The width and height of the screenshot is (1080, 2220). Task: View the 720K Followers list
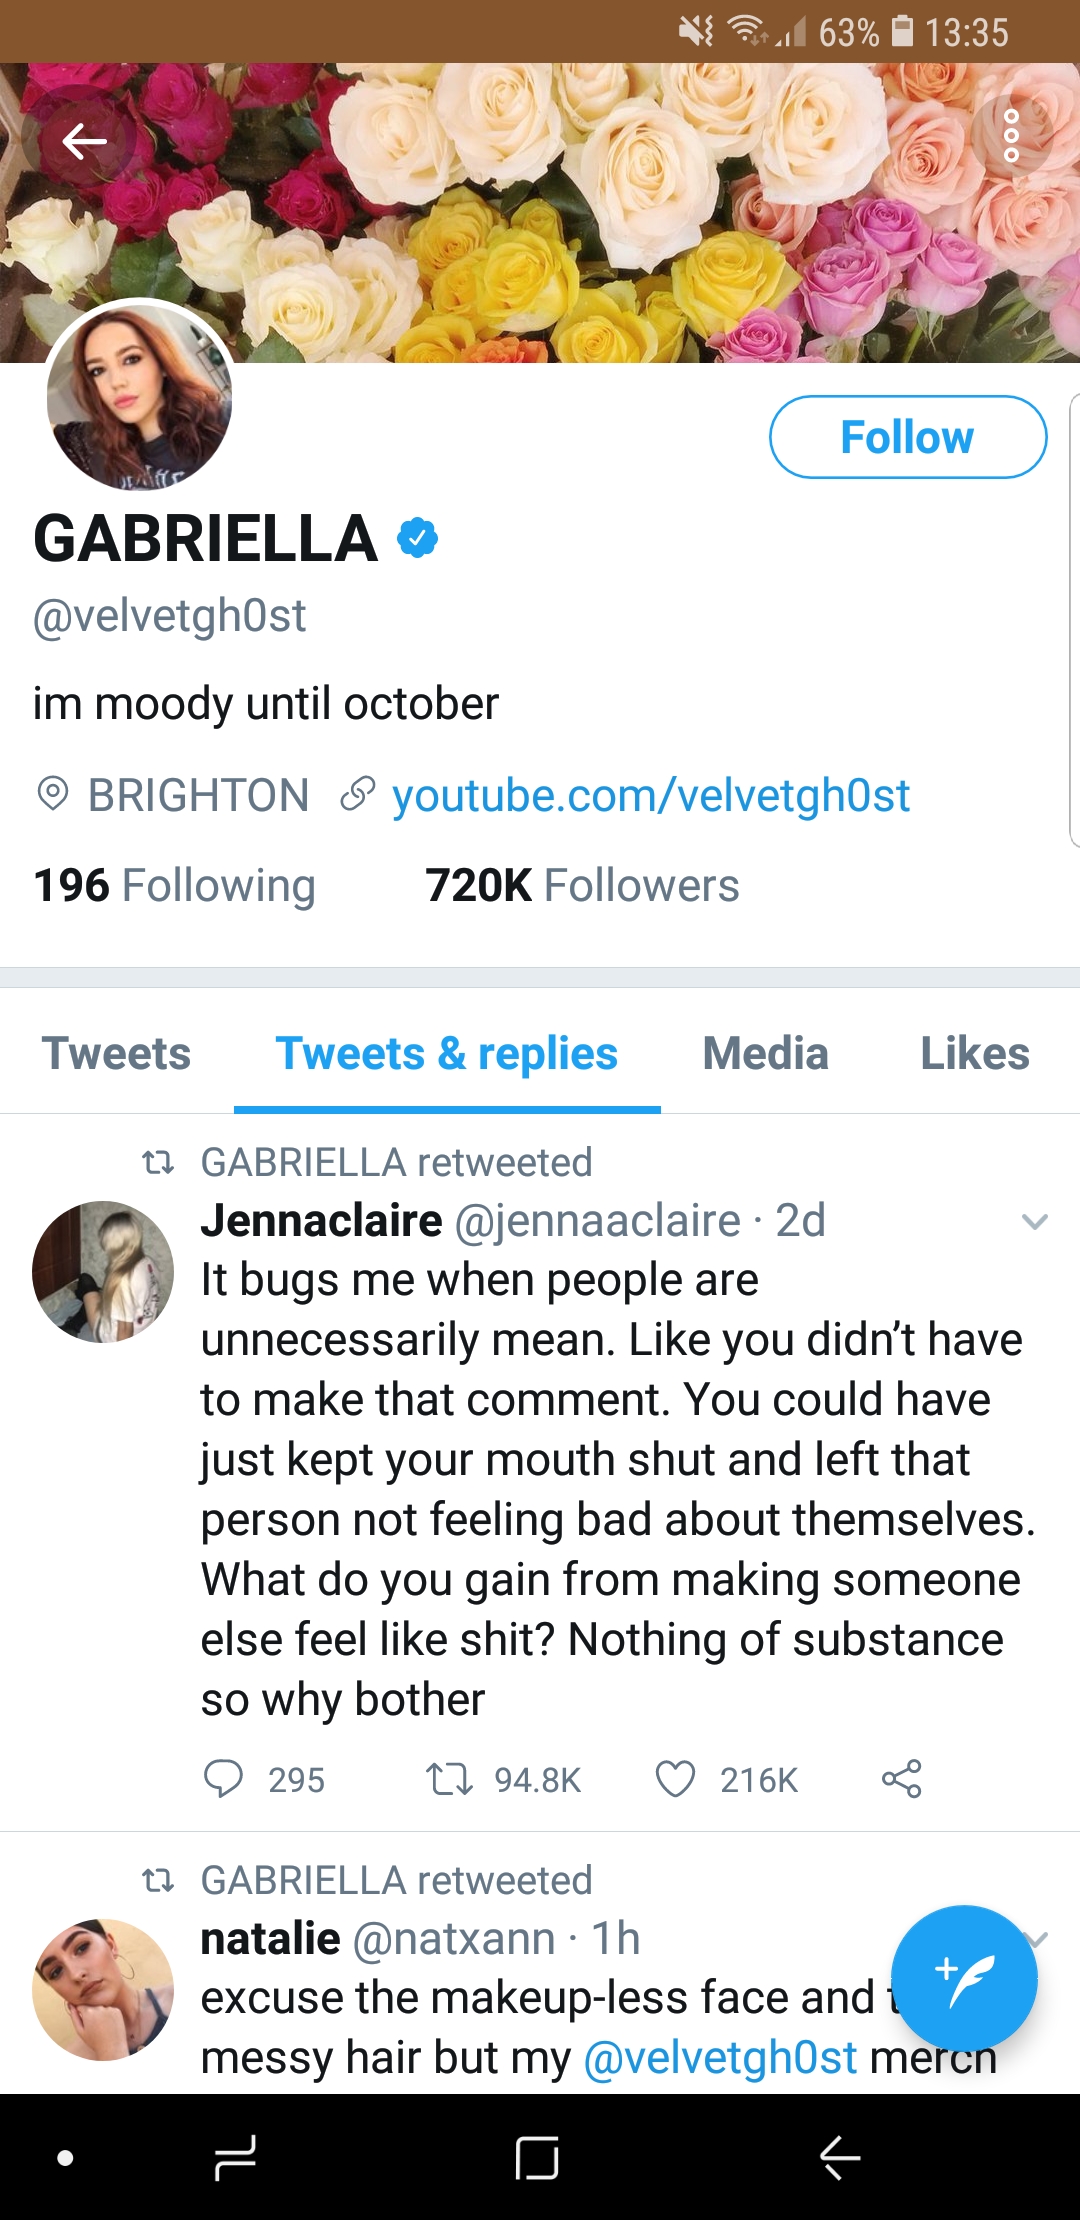[582, 886]
